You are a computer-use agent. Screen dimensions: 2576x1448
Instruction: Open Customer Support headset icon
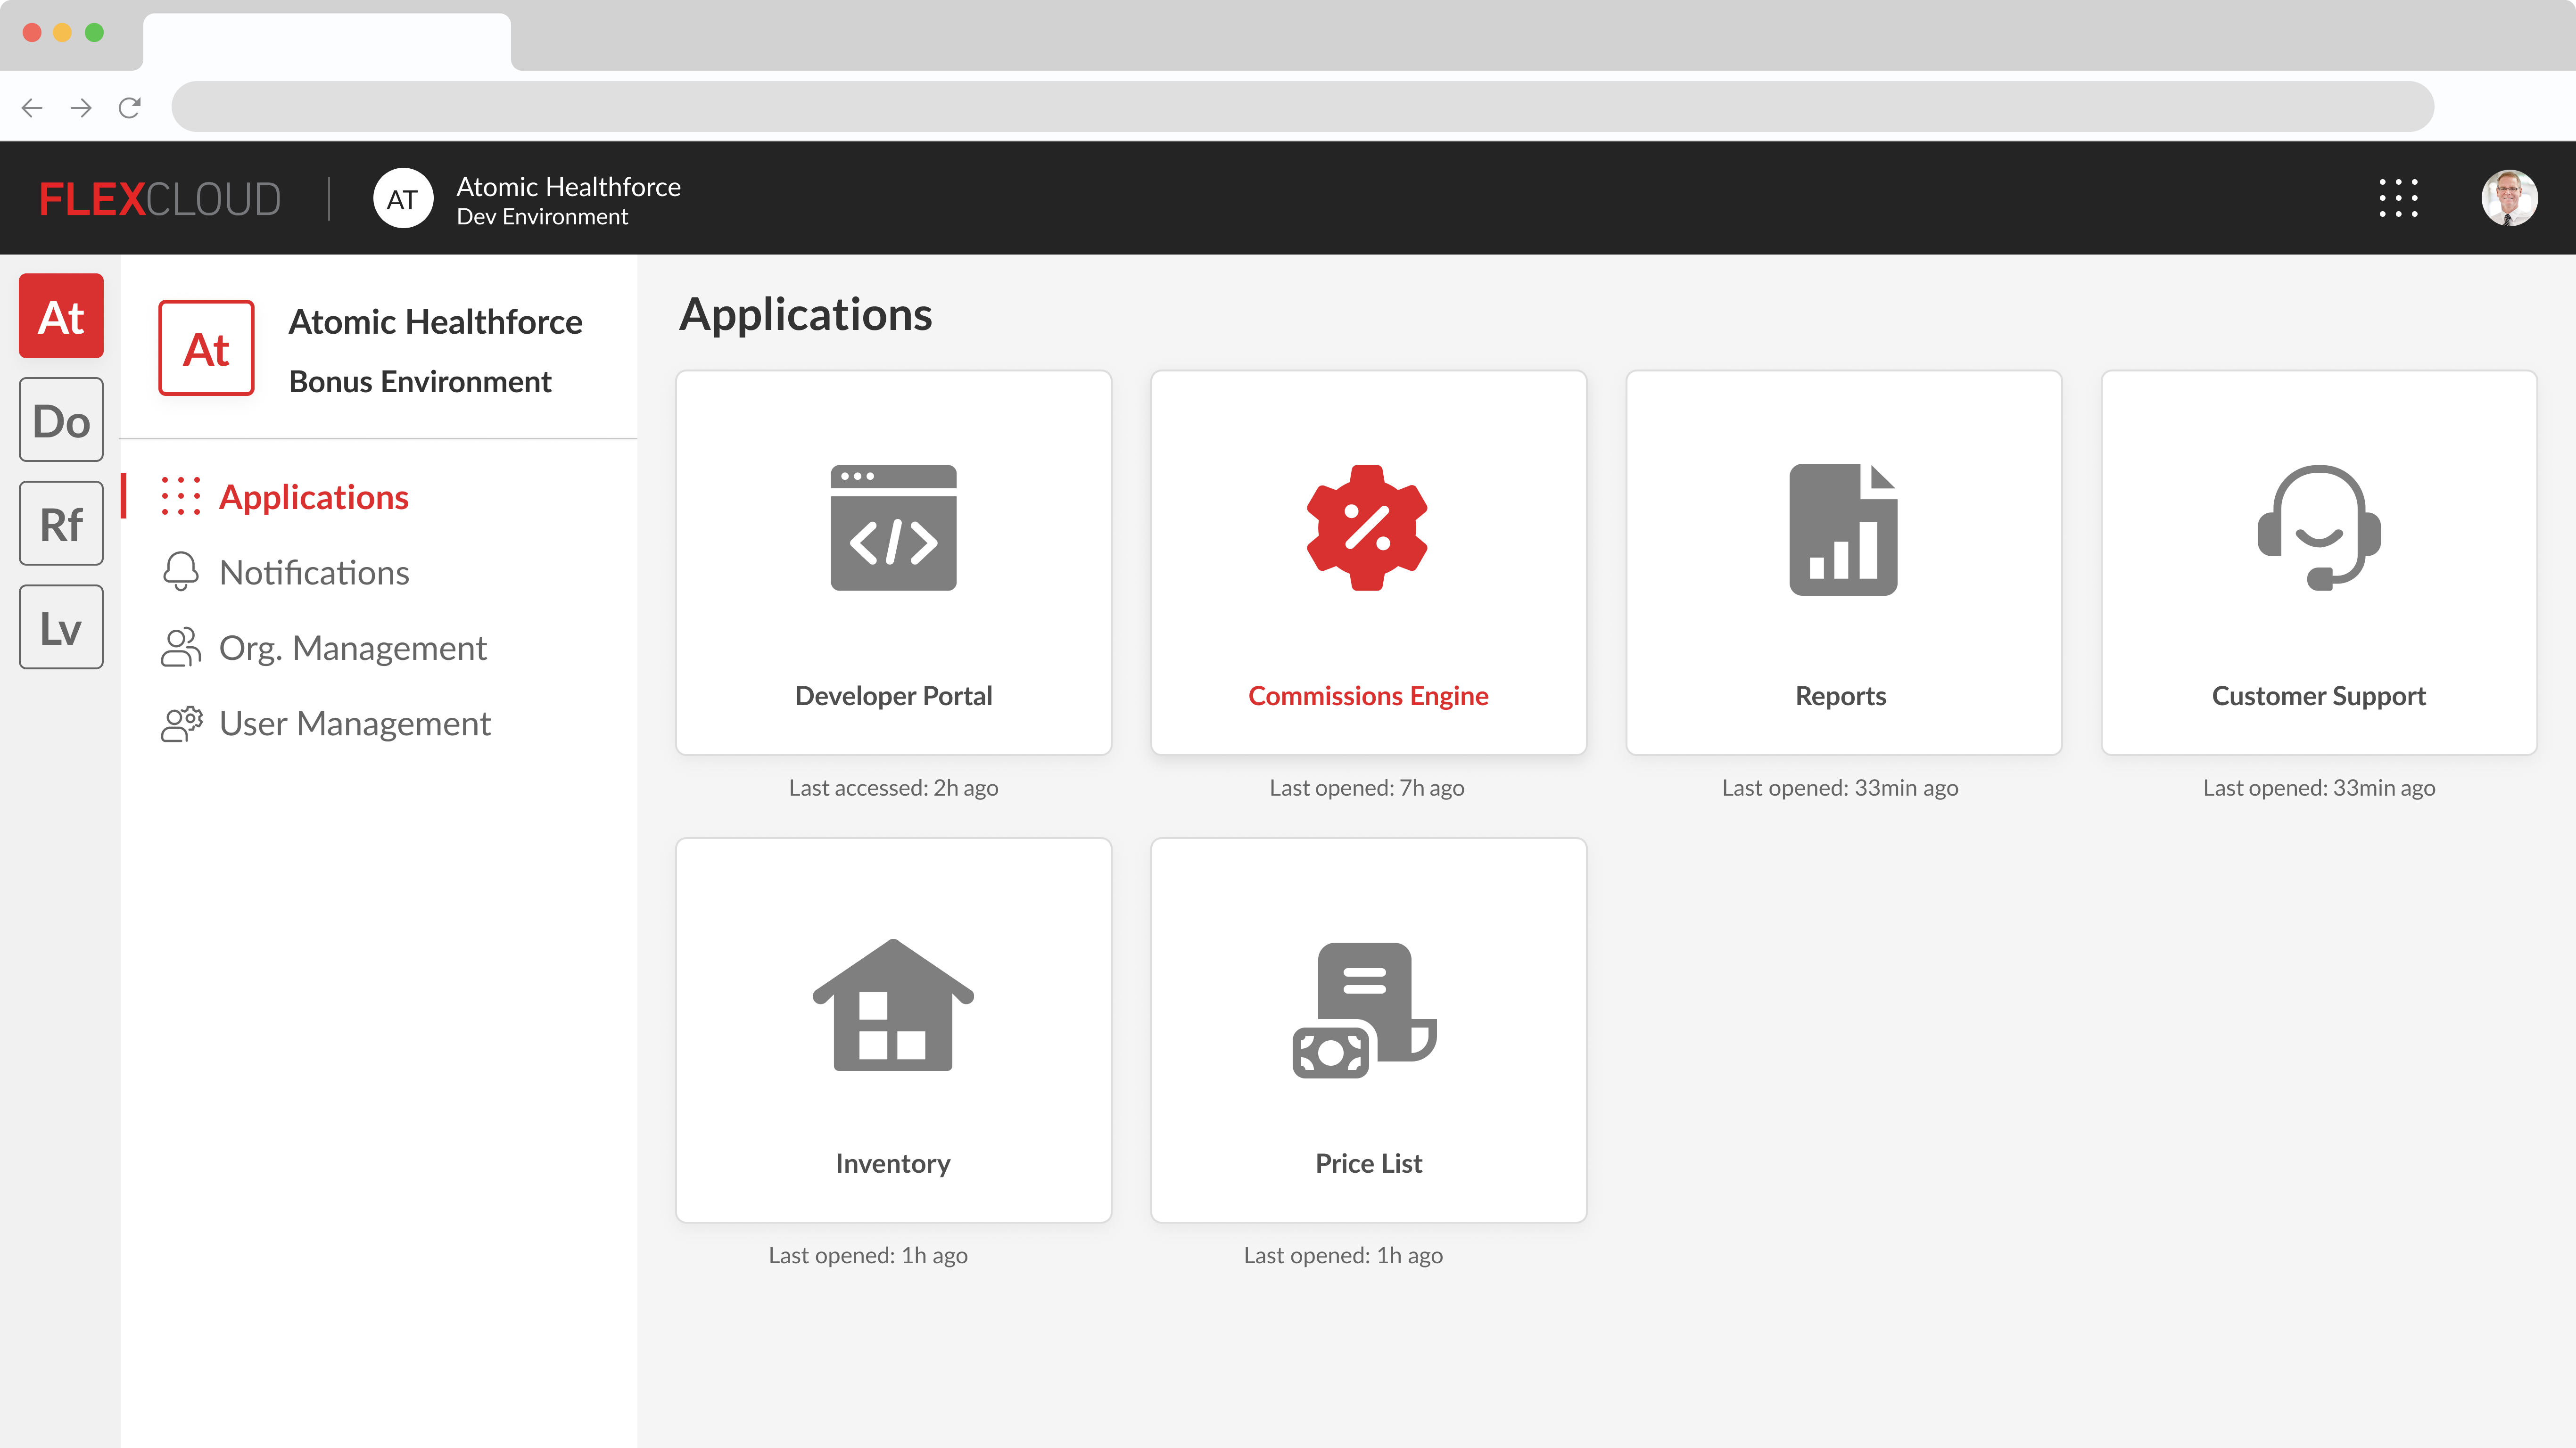[2318, 528]
